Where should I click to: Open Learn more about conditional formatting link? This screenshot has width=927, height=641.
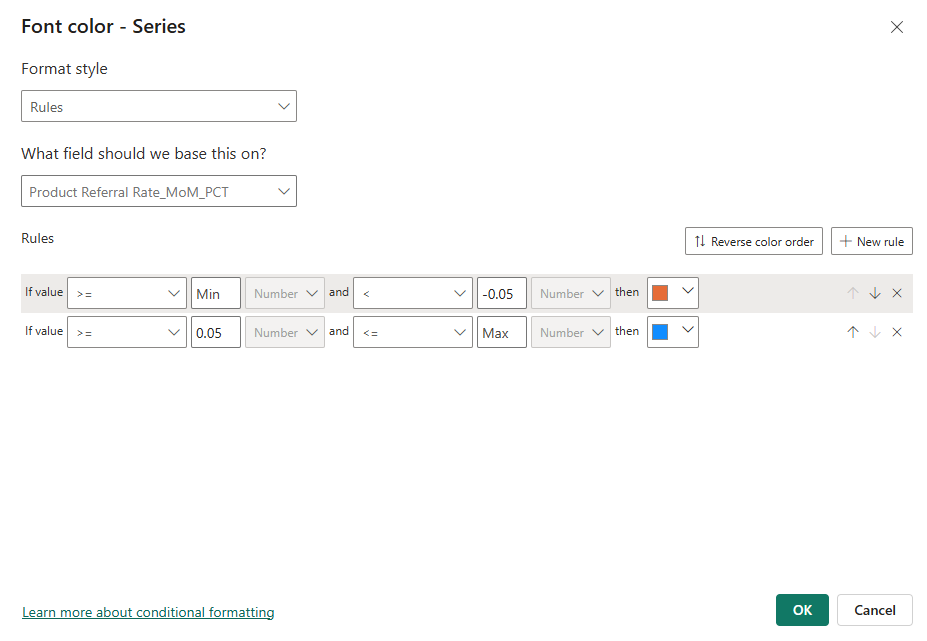[x=148, y=612]
